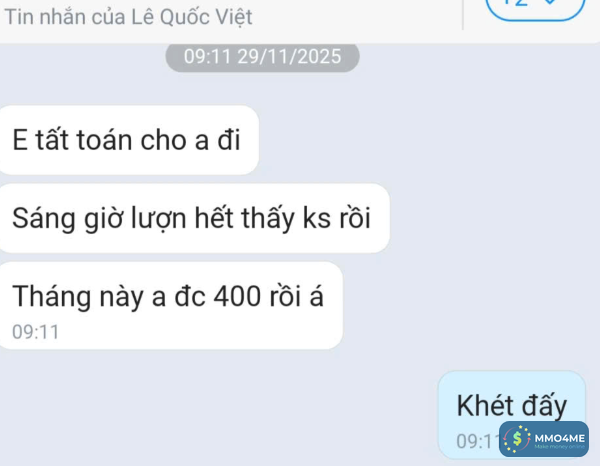The image size is (600, 466).
Task: Click the vertical divider line in the header
Action: [463, 15]
